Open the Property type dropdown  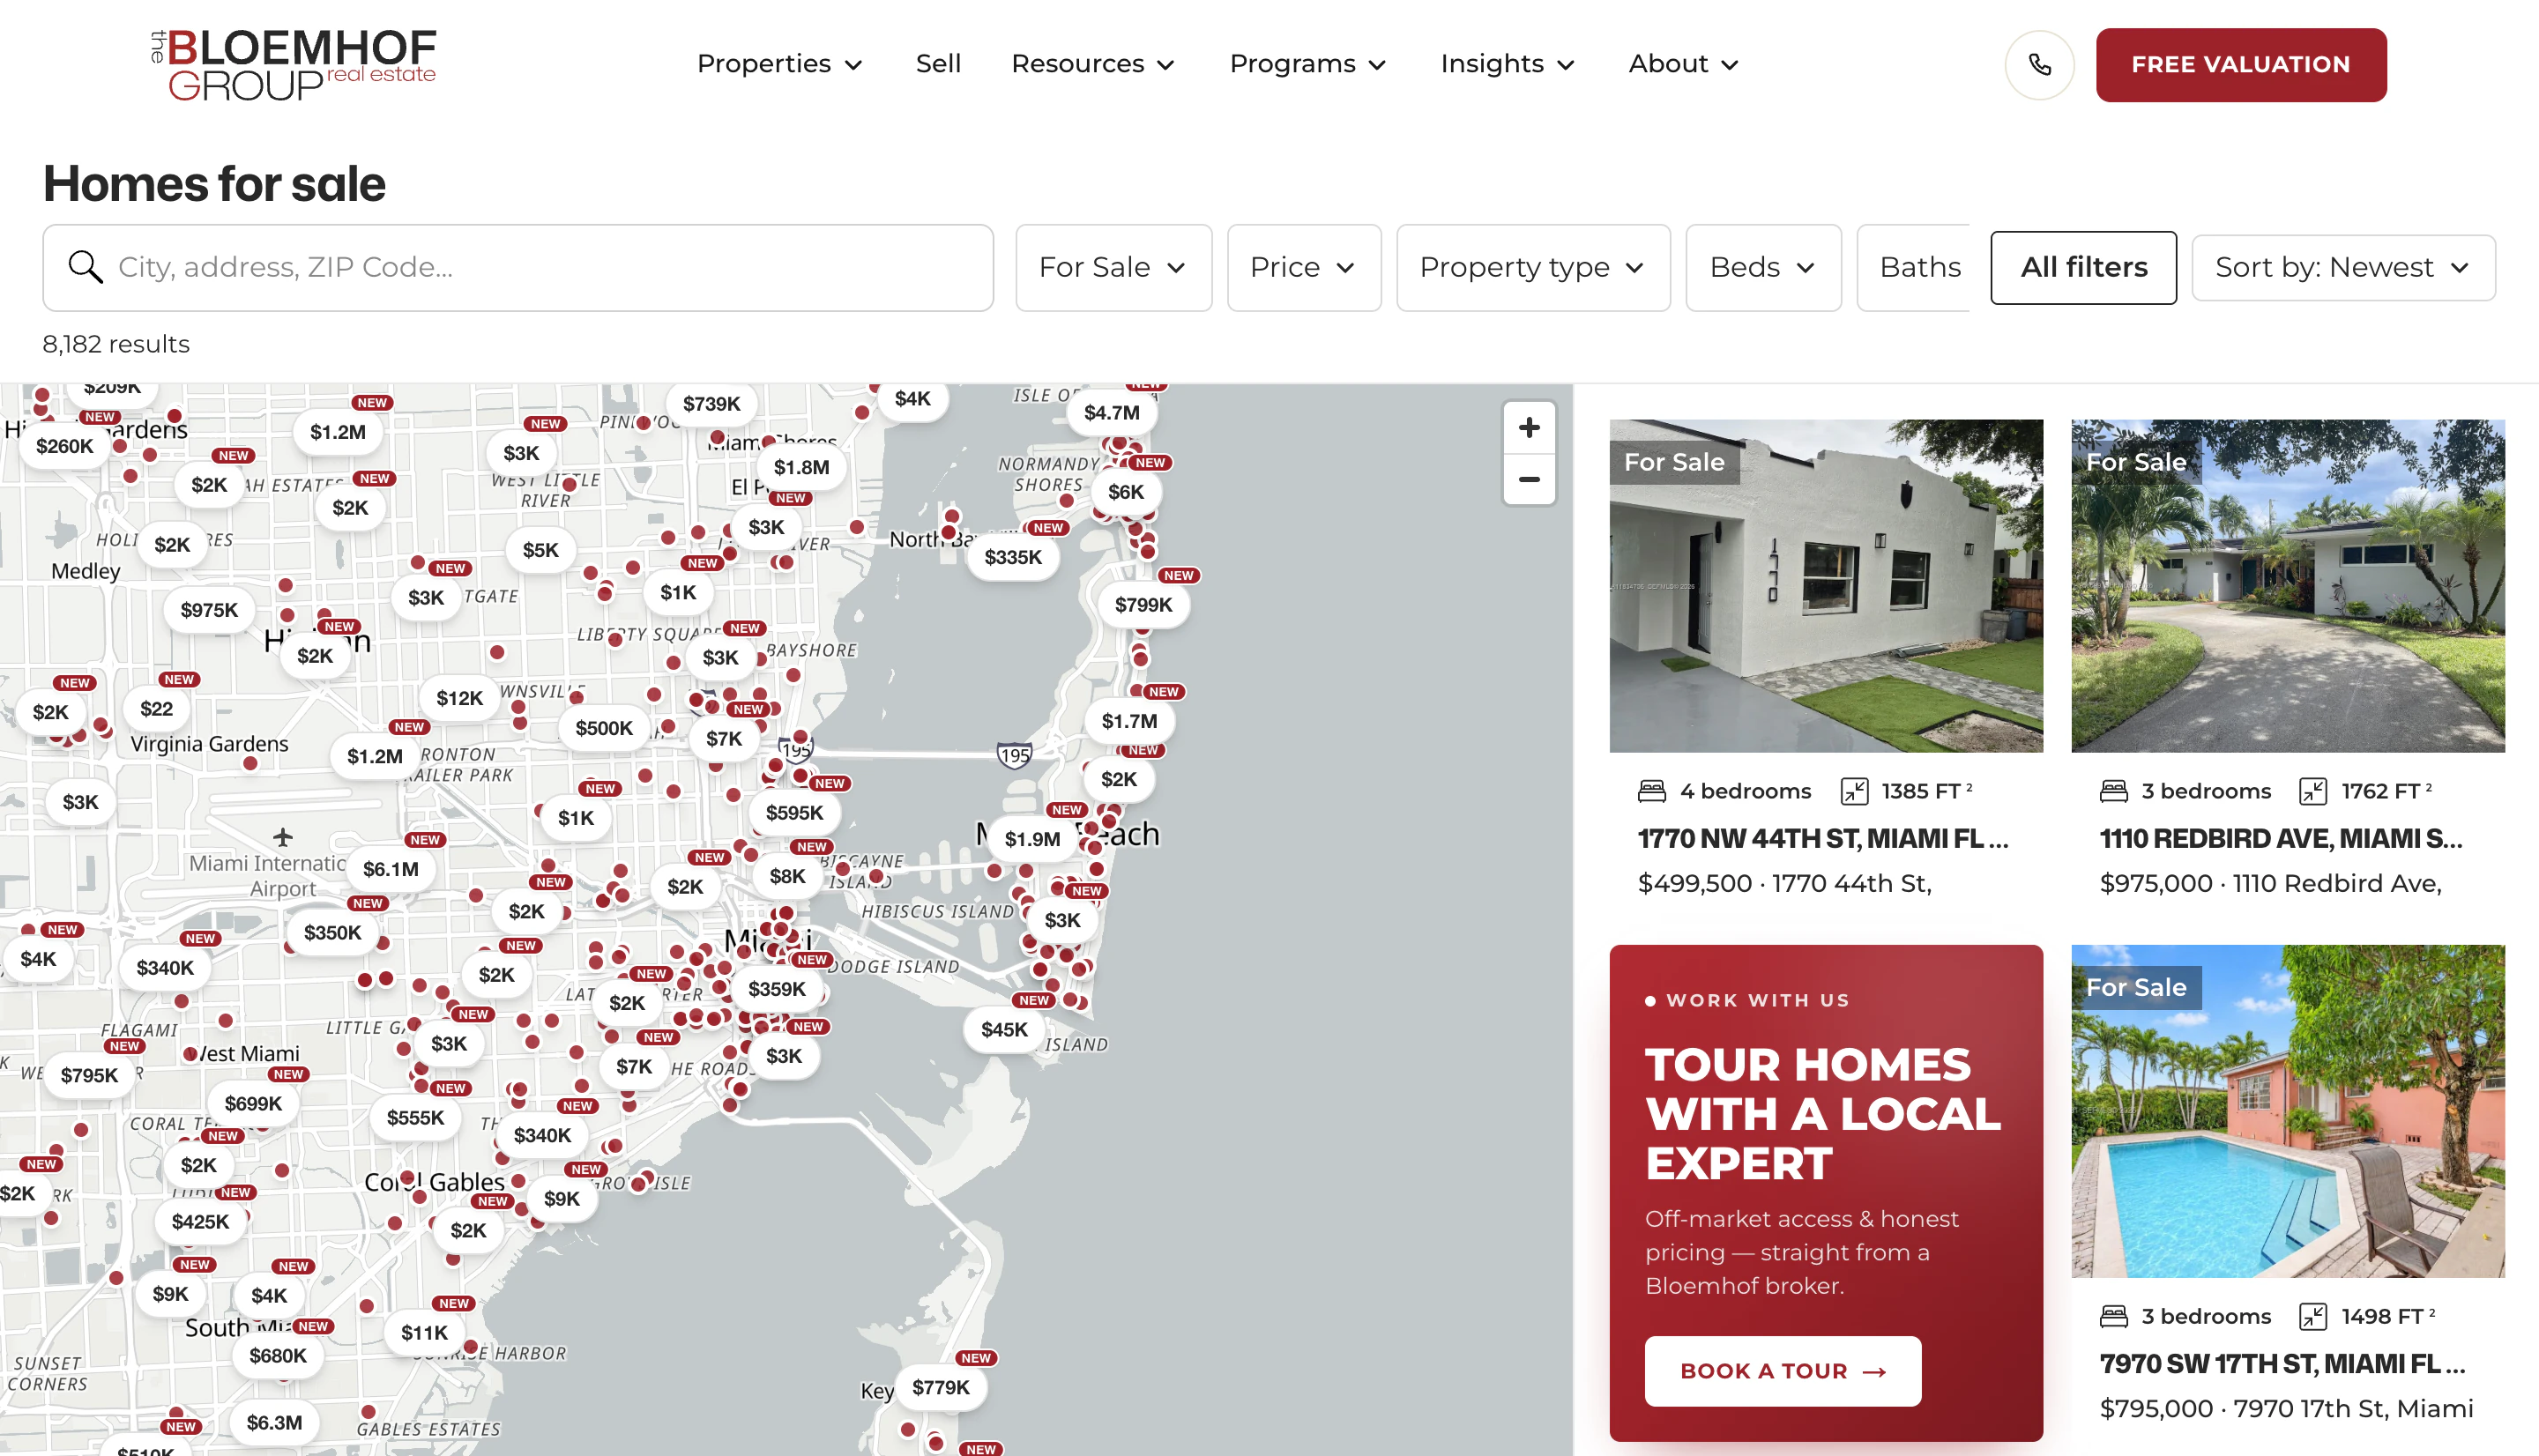[1533, 268]
